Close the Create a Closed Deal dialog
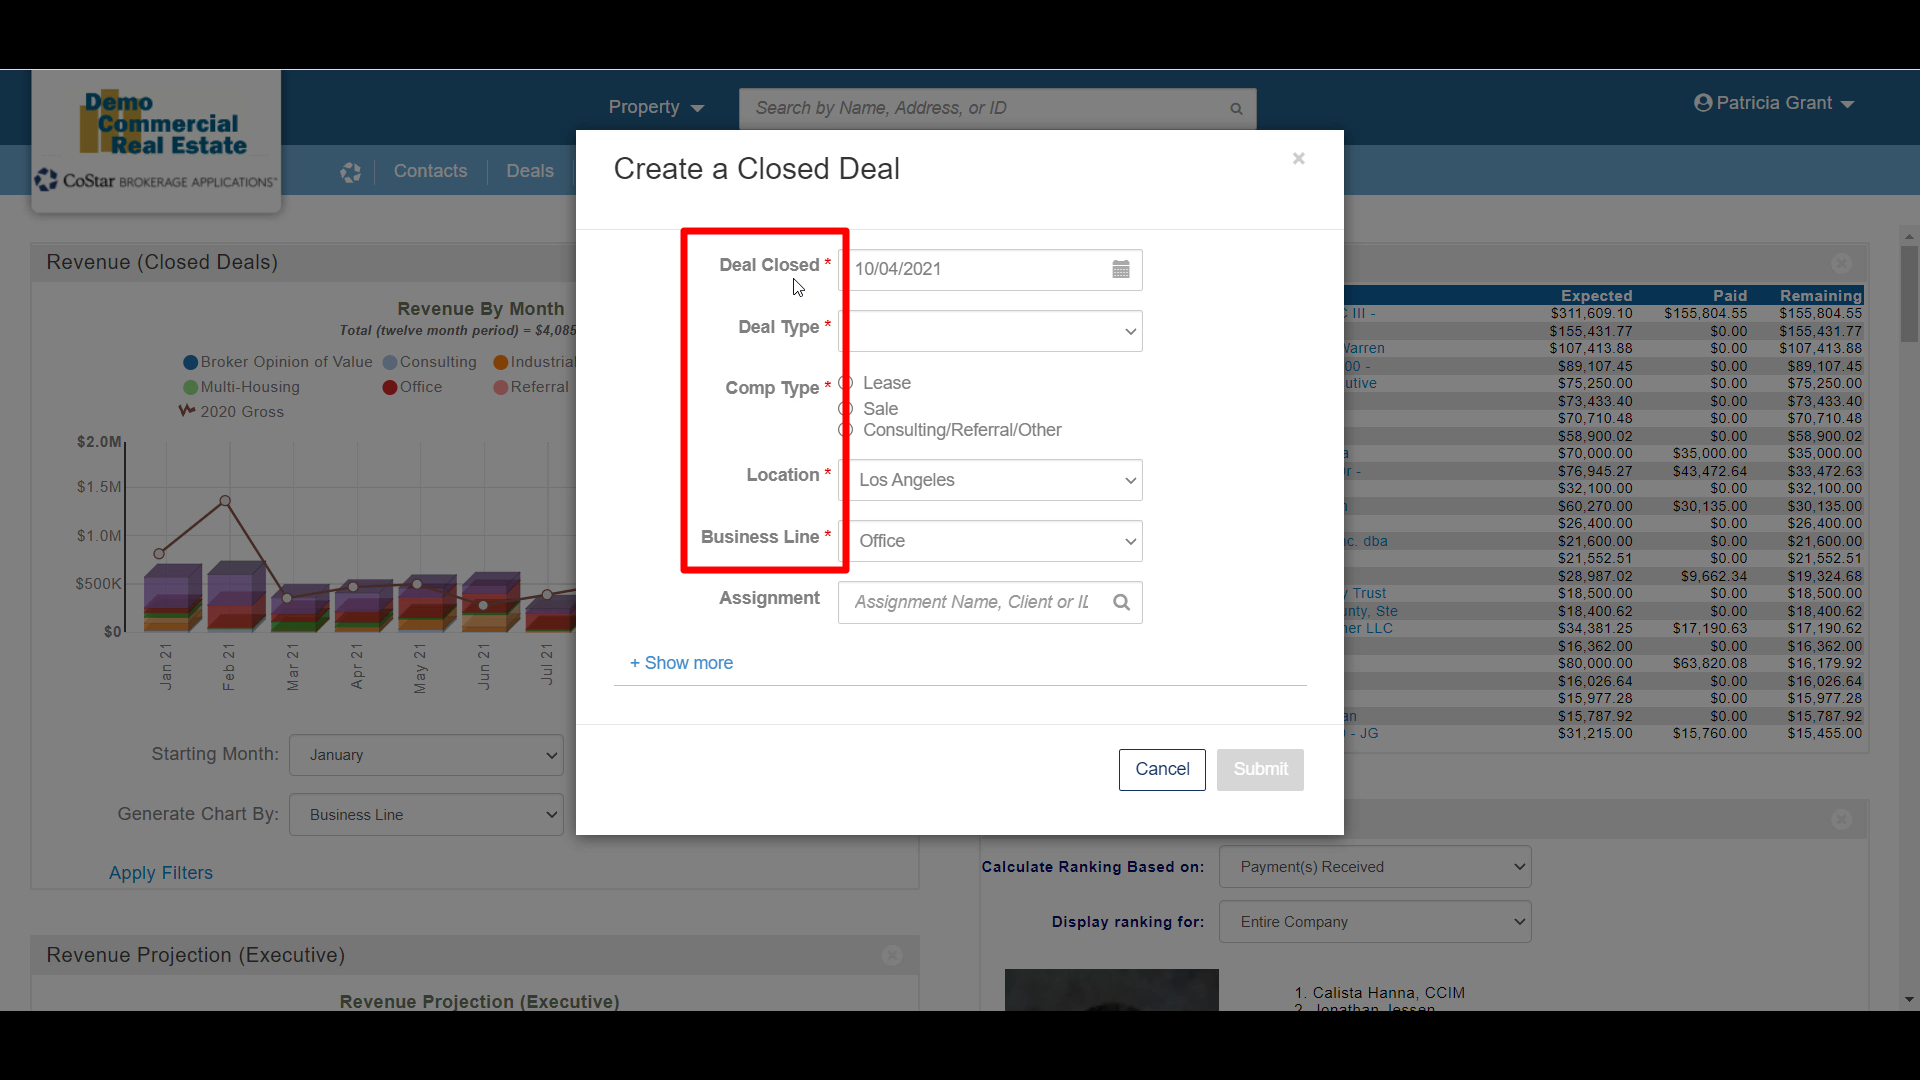The height and width of the screenshot is (1080, 1920). (1298, 159)
